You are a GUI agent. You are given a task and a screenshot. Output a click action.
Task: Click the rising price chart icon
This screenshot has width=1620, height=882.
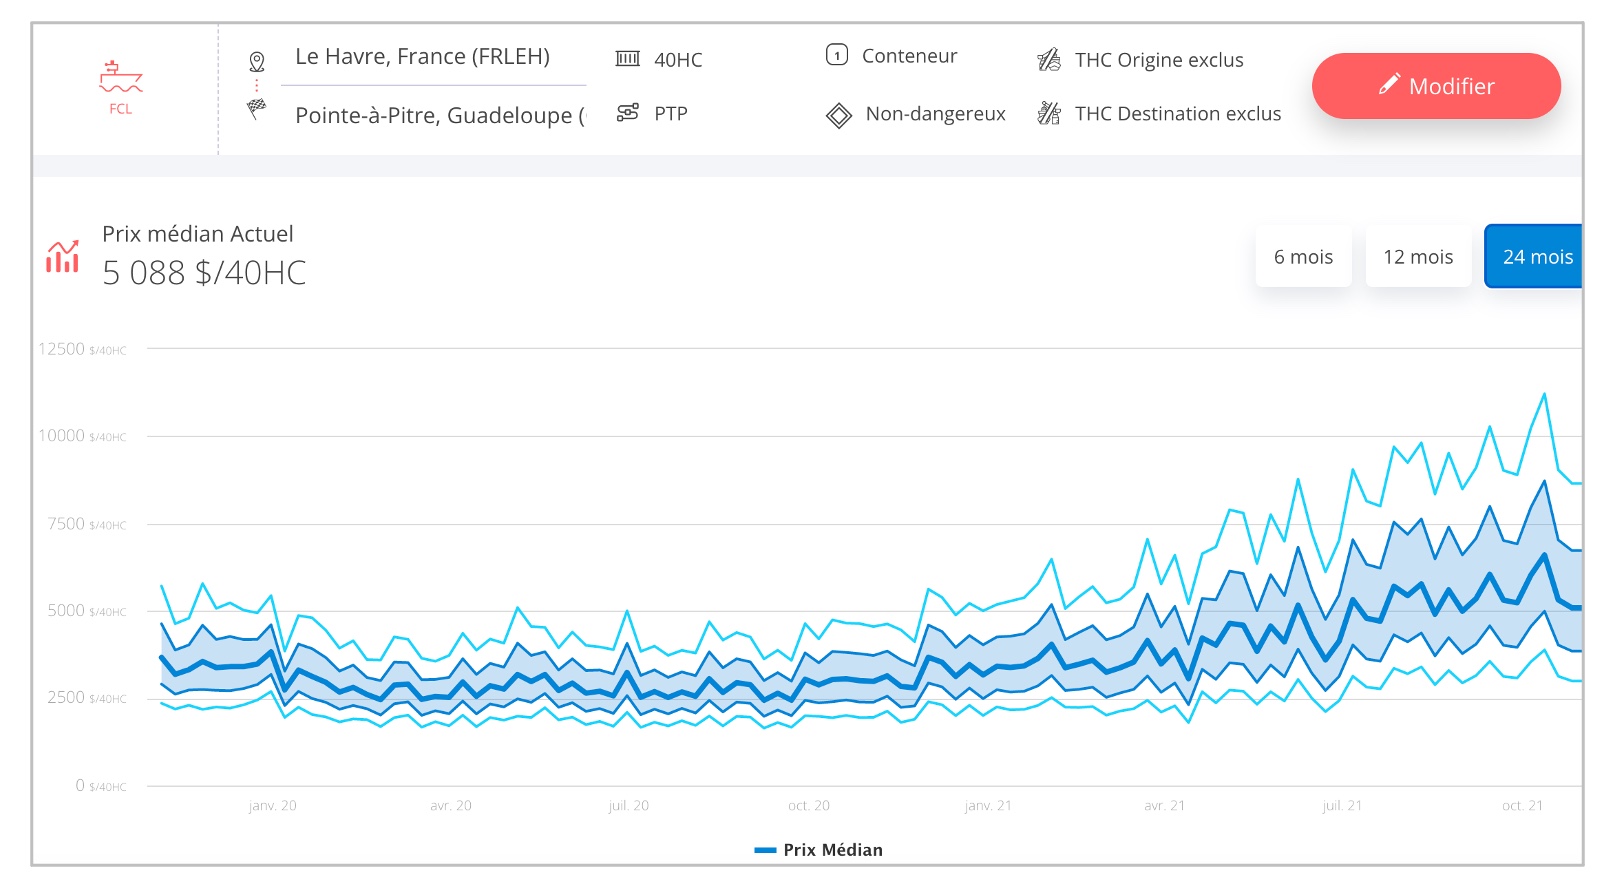tap(63, 256)
